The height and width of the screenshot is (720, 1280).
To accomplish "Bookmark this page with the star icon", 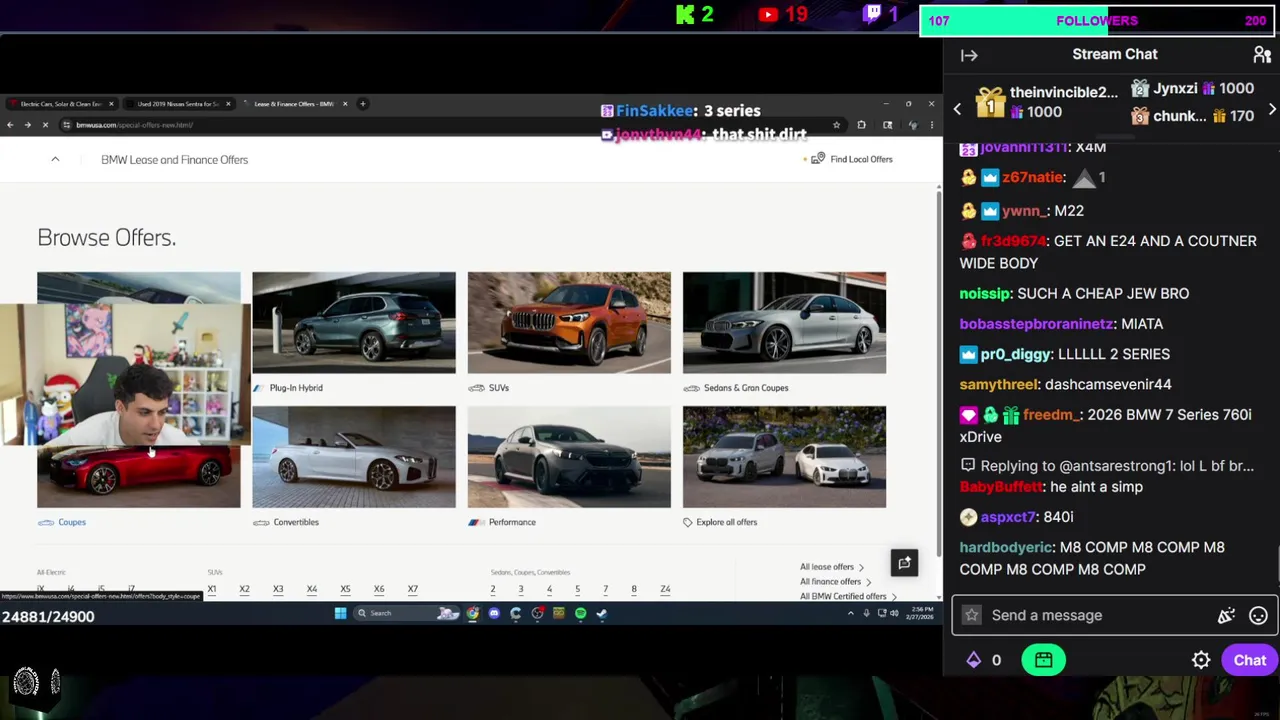I will coord(836,125).
